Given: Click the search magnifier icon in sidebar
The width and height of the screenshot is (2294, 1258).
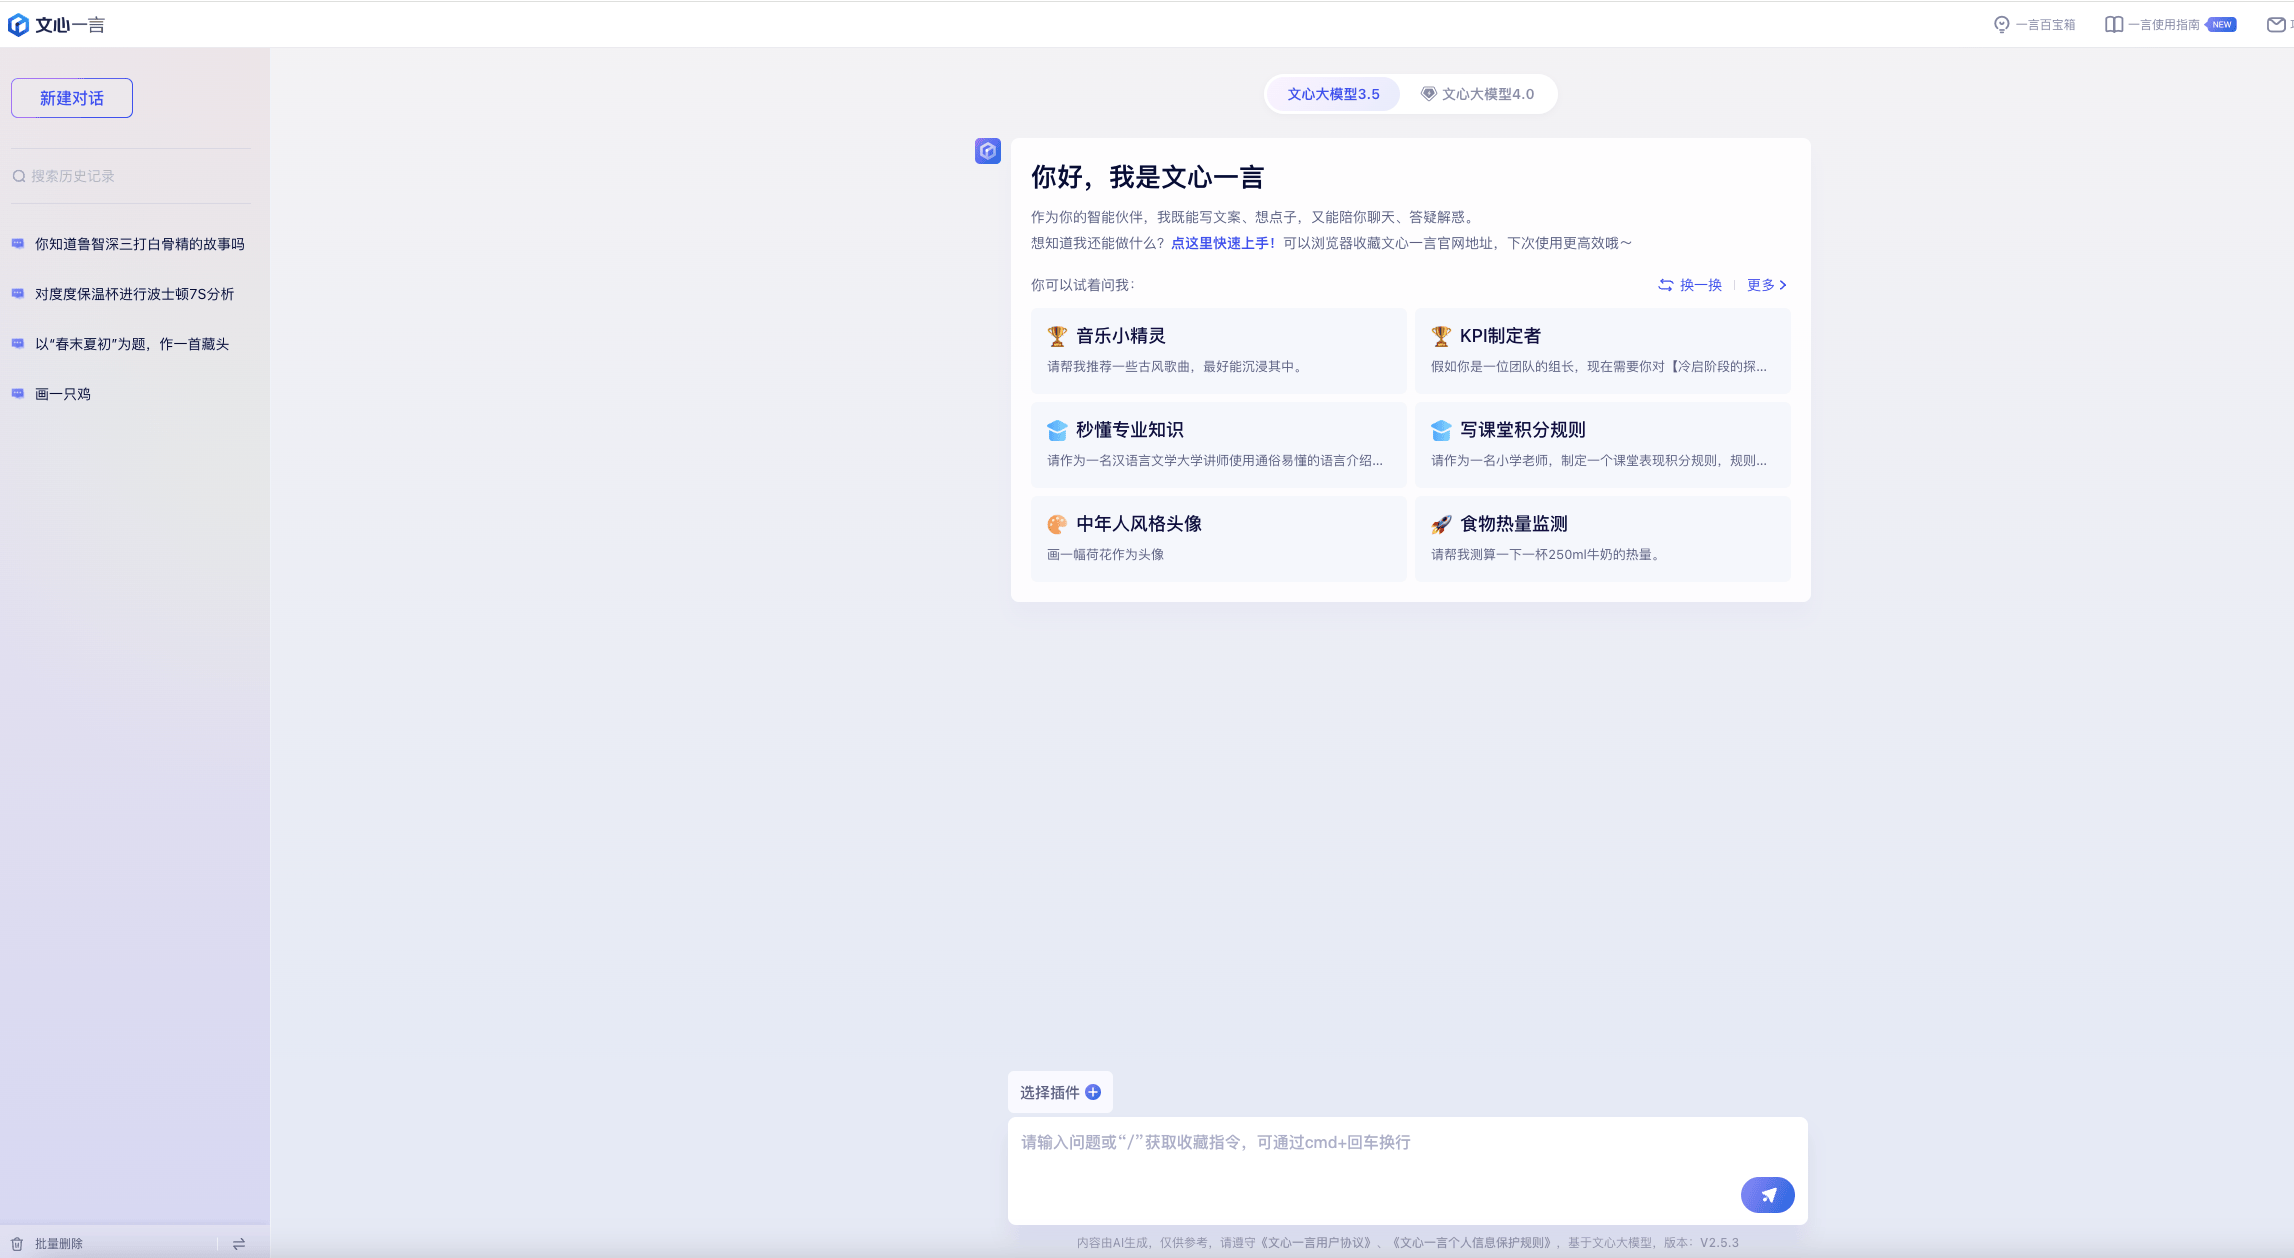Looking at the screenshot, I should pyautogui.click(x=19, y=176).
